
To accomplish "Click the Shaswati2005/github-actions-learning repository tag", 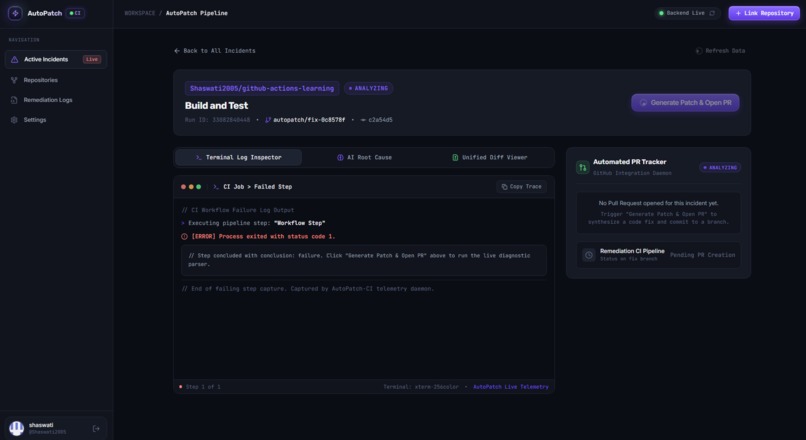I will click(262, 88).
